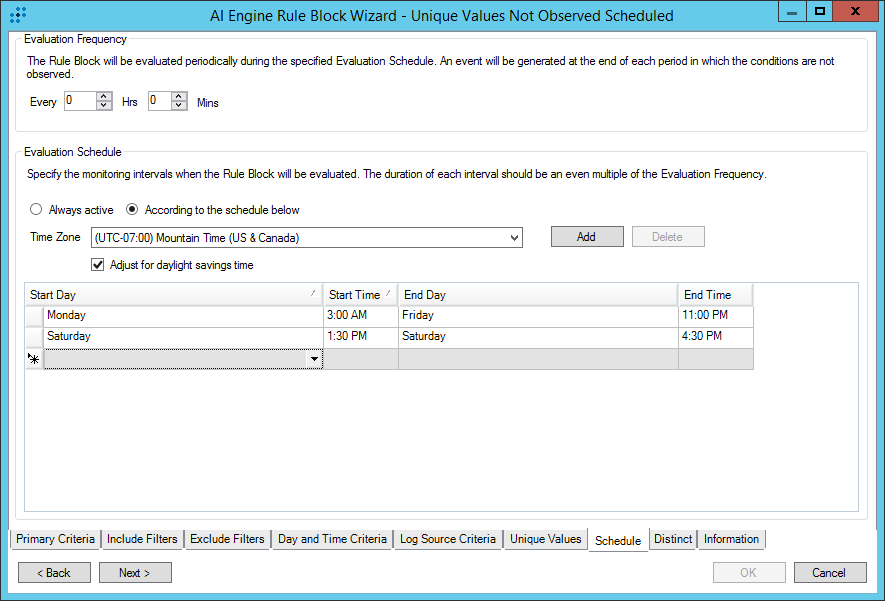Image resolution: width=885 pixels, height=601 pixels.
Task: Click the Add schedule button
Action: coord(587,237)
